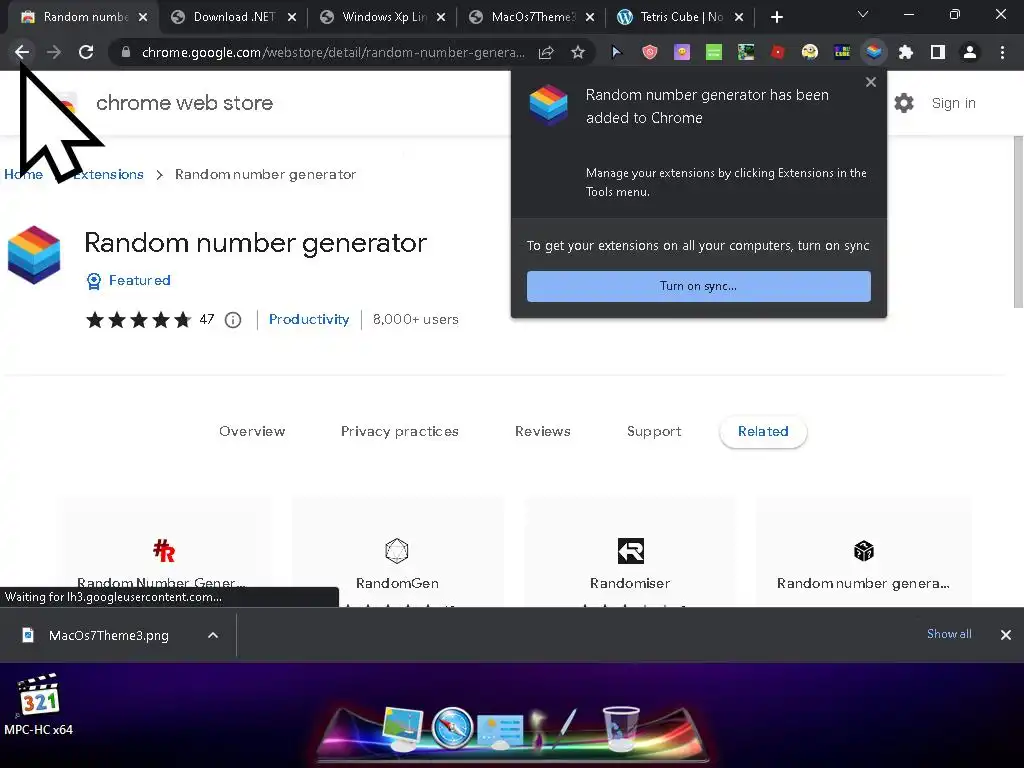Open the purple emoji extension icon

tap(682, 52)
